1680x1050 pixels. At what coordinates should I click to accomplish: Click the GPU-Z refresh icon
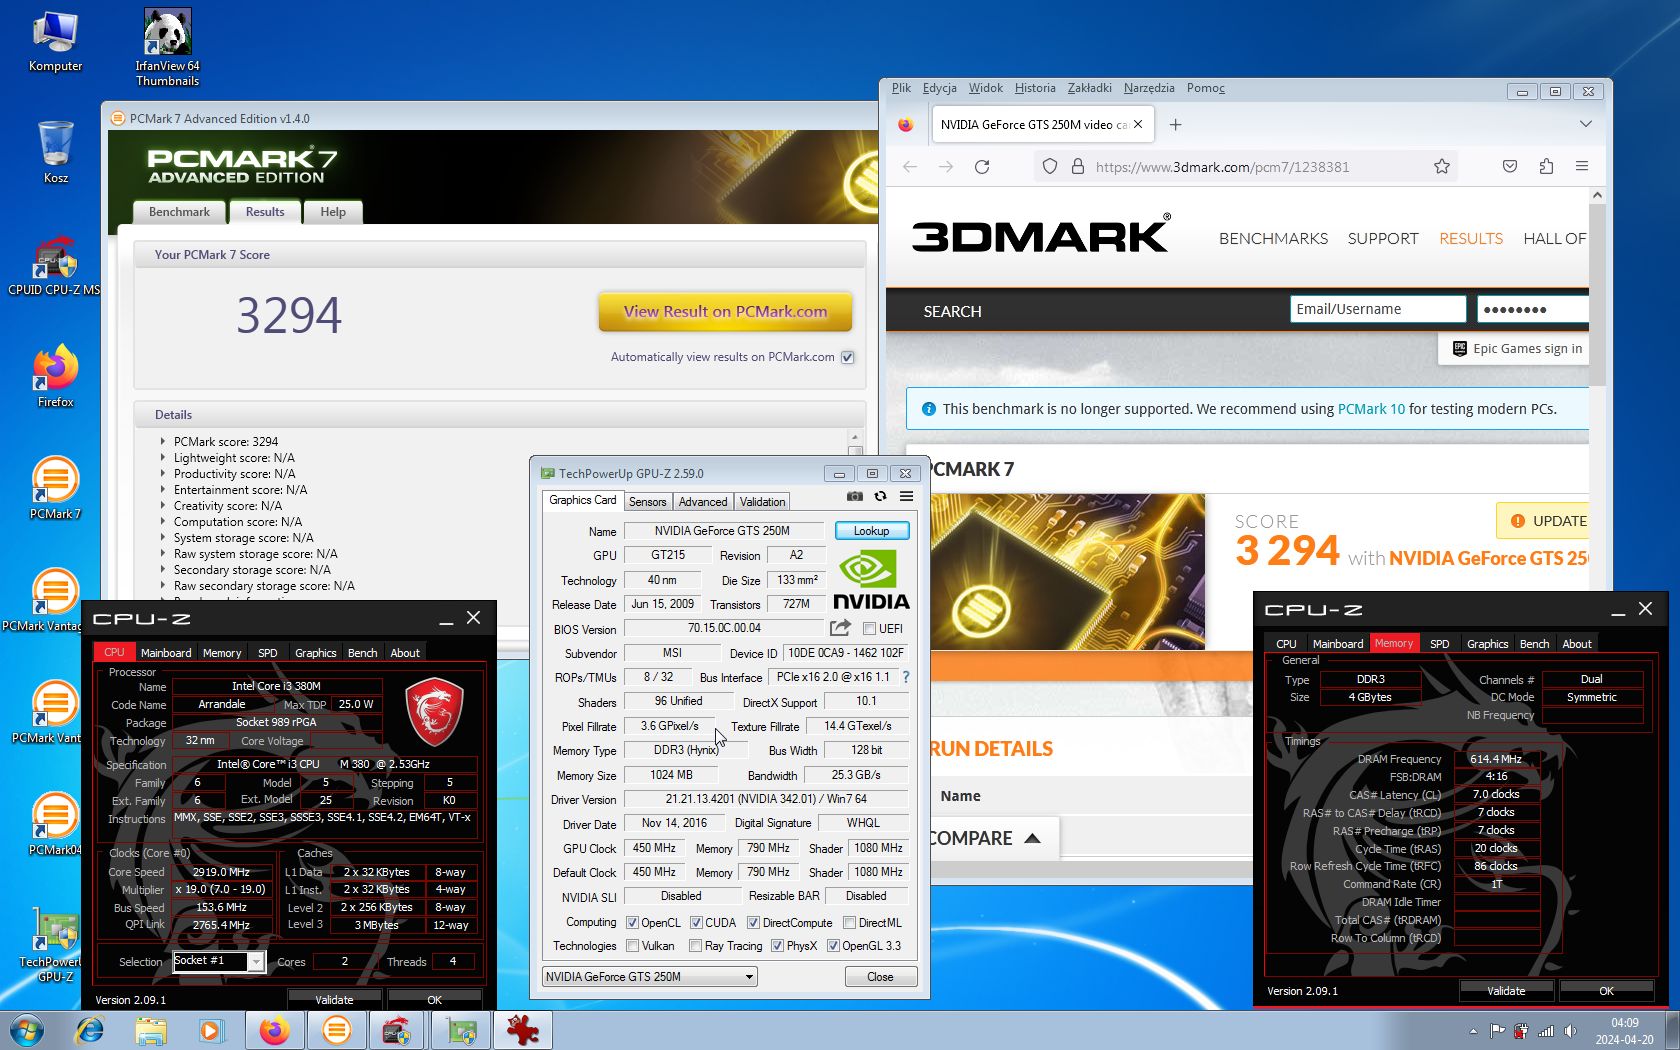(880, 496)
